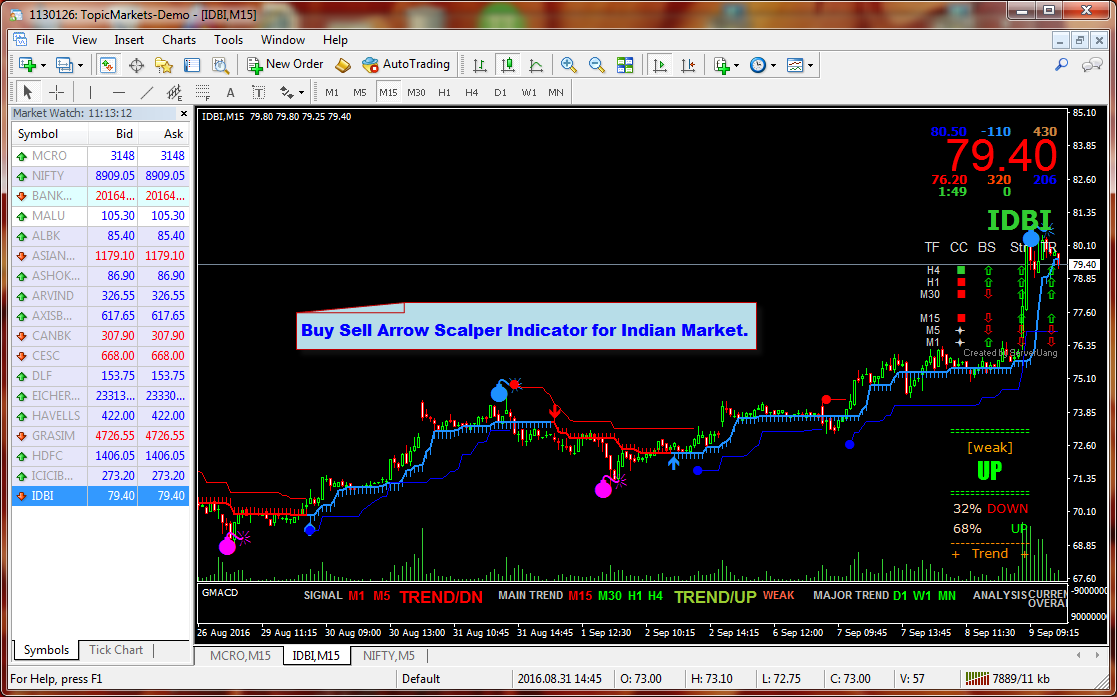Toggle the chart shift feature
The width and height of the screenshot is (1117, 697).
pyautogui.click(x=689, y=64)
